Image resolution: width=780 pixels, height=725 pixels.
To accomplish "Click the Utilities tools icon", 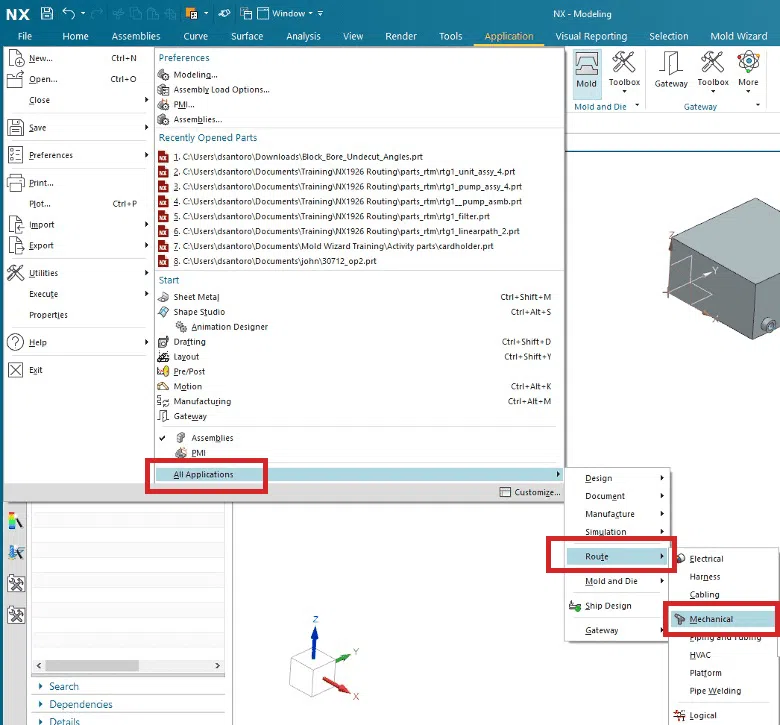I will coord(15,273).
